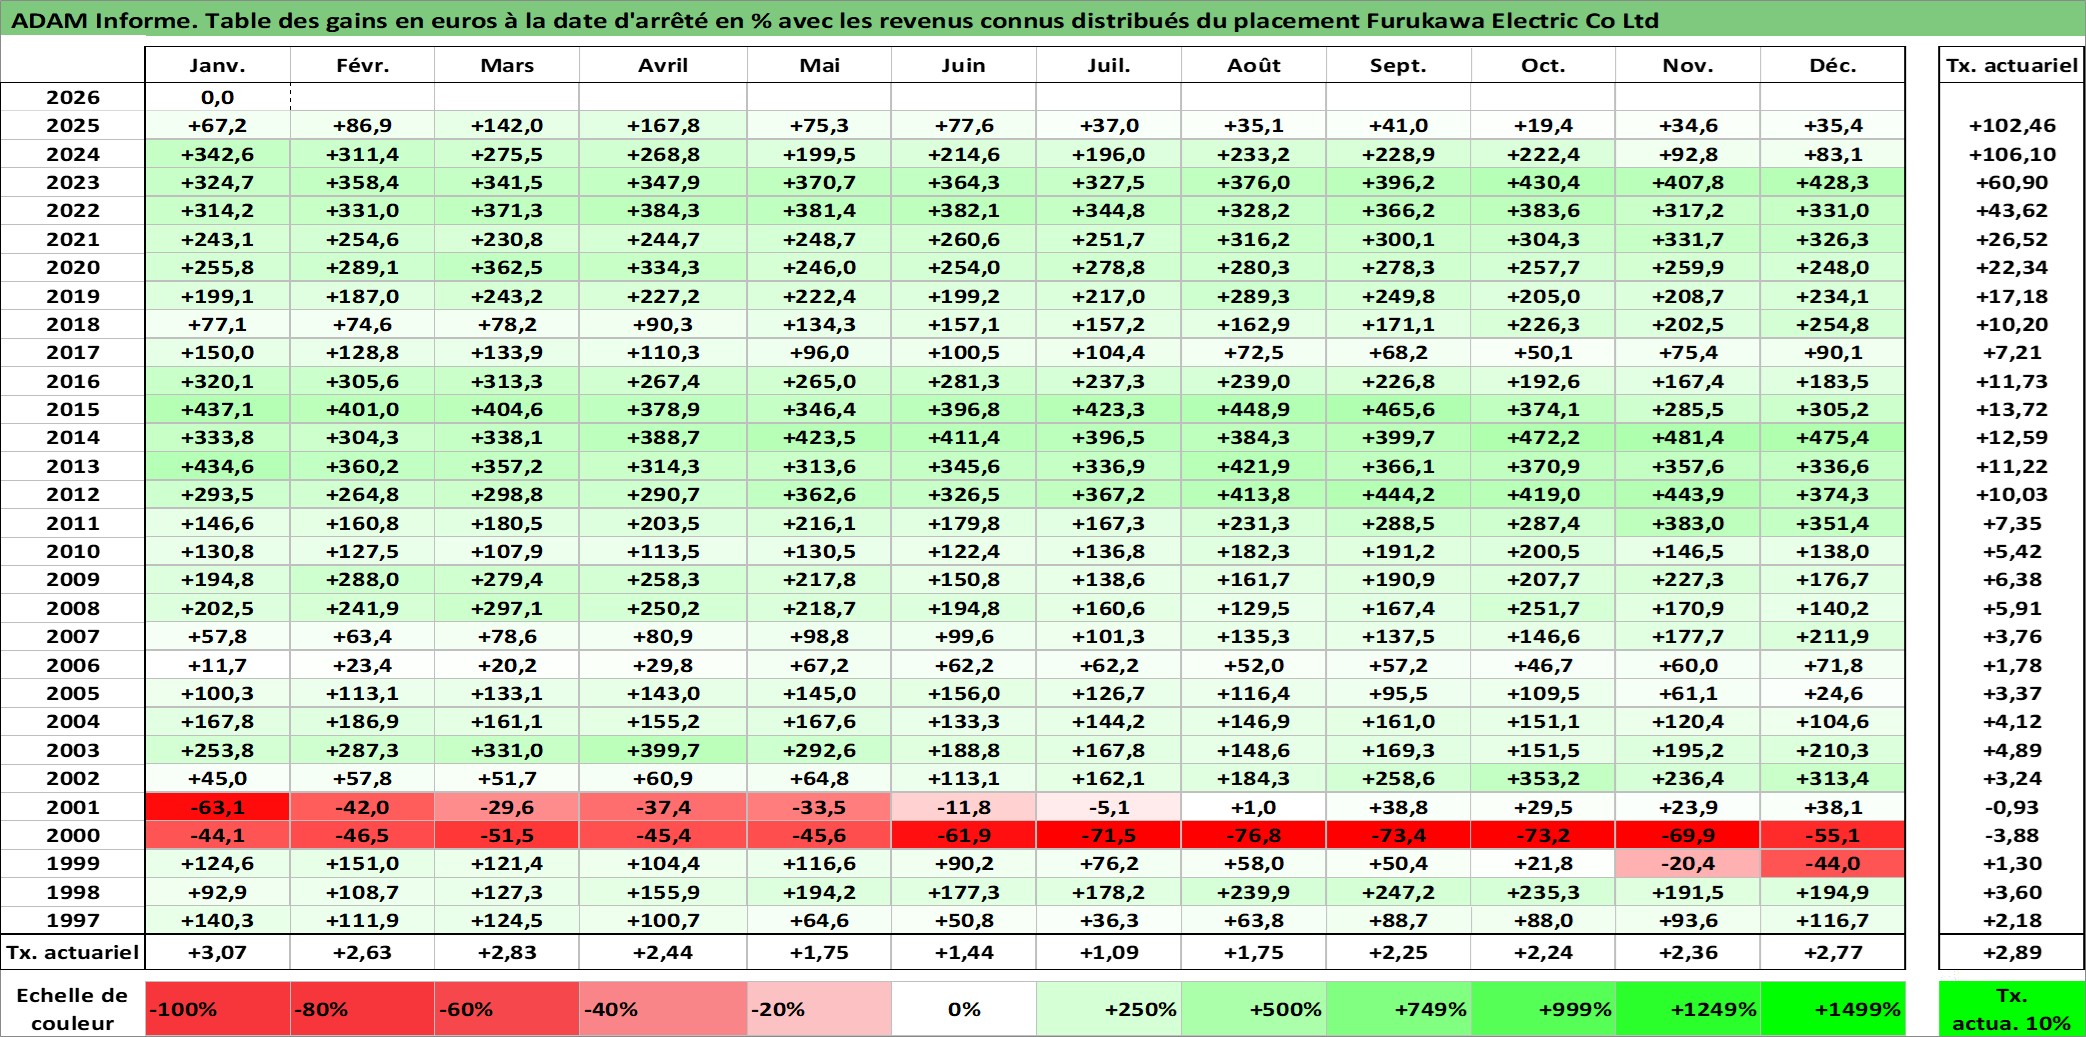This screenshot has width=2086, height=1037.
Task: Click the table title mentioning Furukawa Electric Co Ltd
Action: pyautogui.click(x=835, y=20)
